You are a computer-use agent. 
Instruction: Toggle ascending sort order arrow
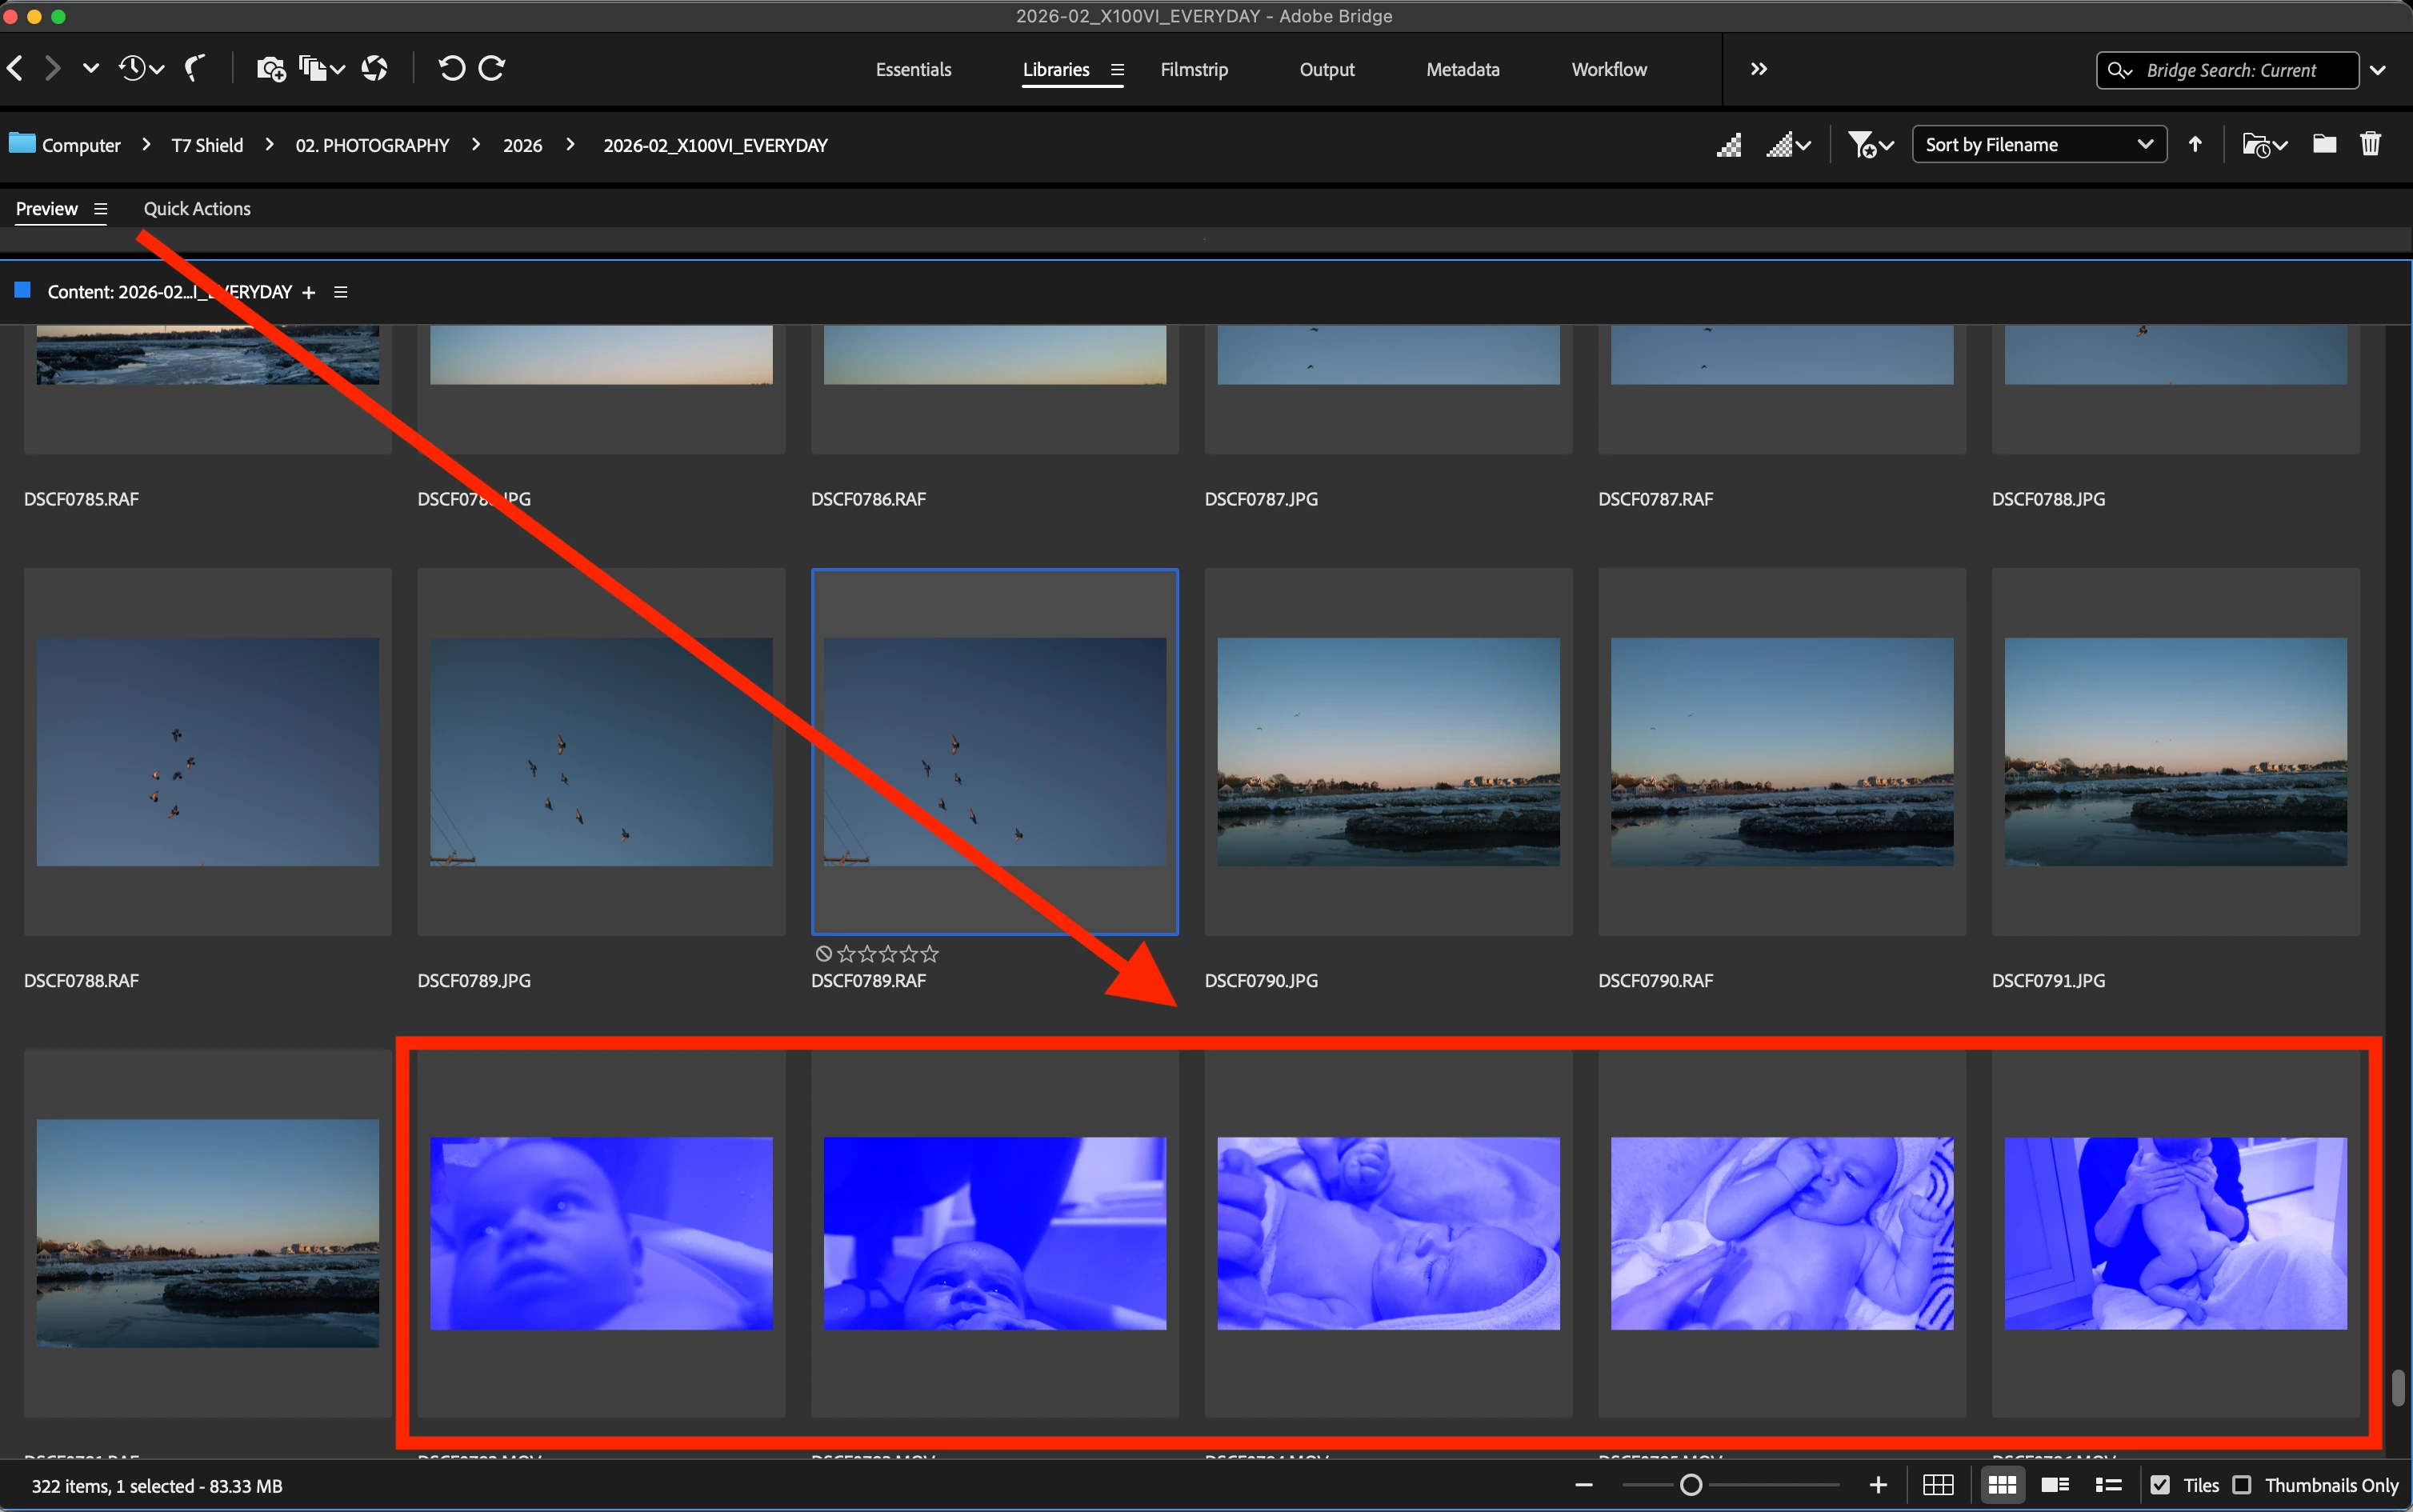tap(2195, 145)
